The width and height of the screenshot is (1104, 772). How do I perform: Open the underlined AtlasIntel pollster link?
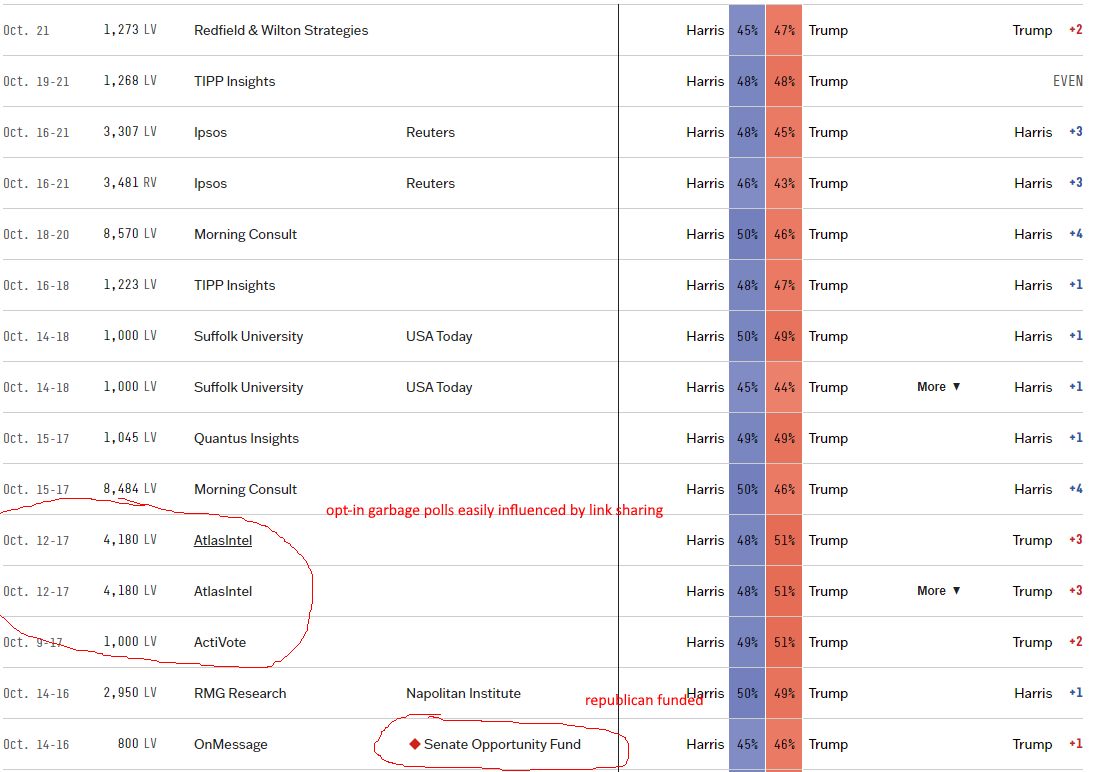point(223,540)
